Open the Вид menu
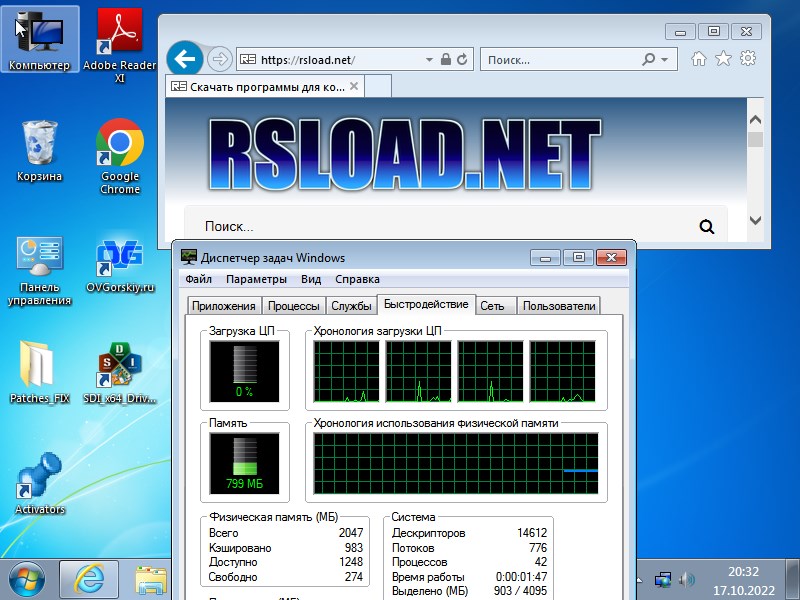This screenshot has height=600, width=800. 311,279
